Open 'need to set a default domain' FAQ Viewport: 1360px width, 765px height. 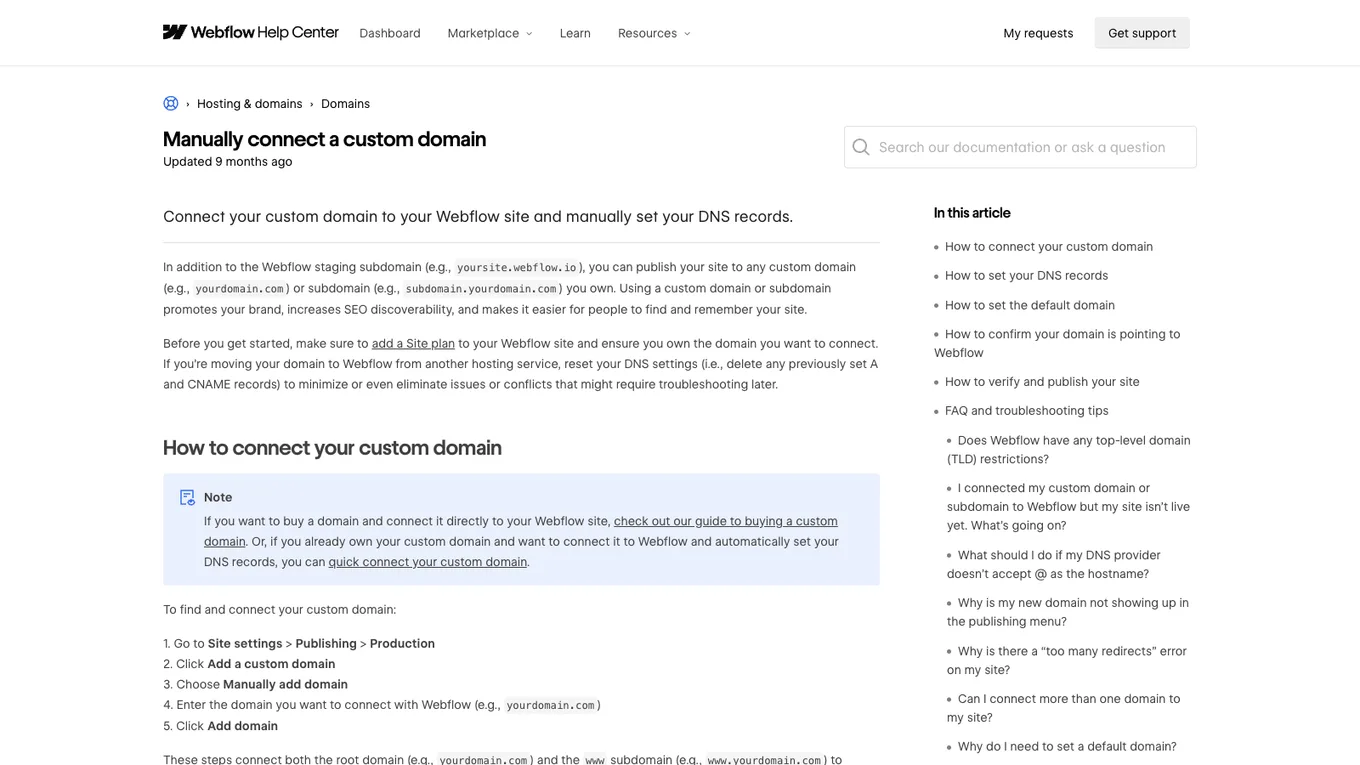pos(1067,747)
